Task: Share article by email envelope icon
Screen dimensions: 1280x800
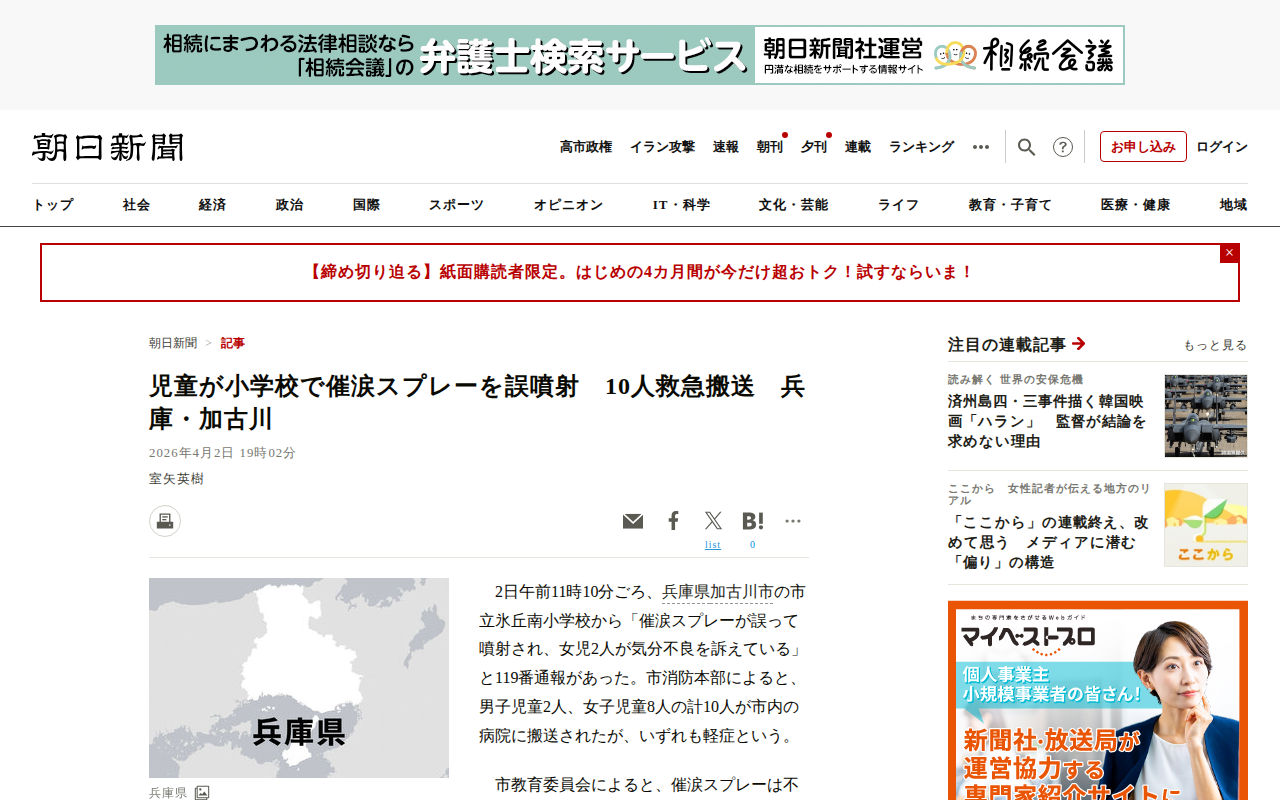Action: click(633, 521)
